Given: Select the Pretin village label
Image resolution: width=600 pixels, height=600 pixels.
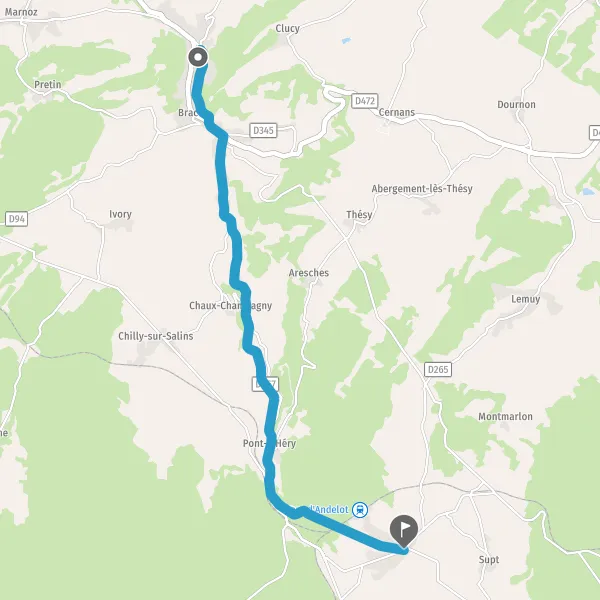Looking at the screenshot, I should pyautogui.click(x=48, y=85).
